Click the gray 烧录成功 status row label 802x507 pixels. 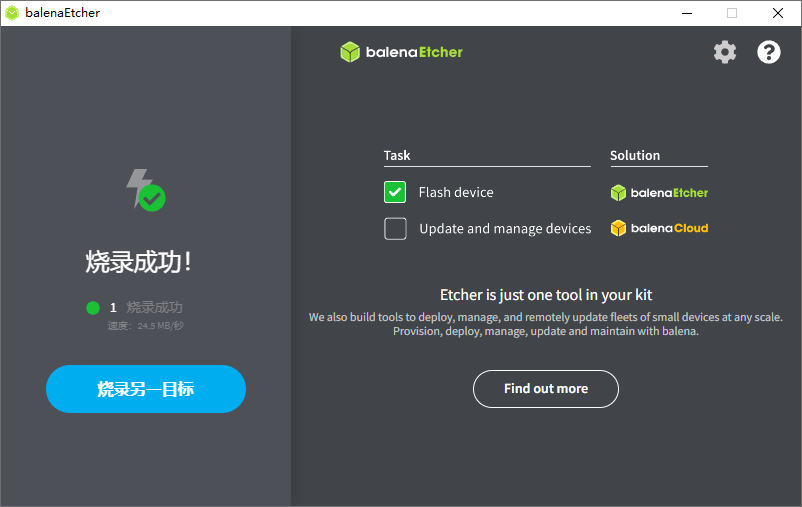point(154,307)
